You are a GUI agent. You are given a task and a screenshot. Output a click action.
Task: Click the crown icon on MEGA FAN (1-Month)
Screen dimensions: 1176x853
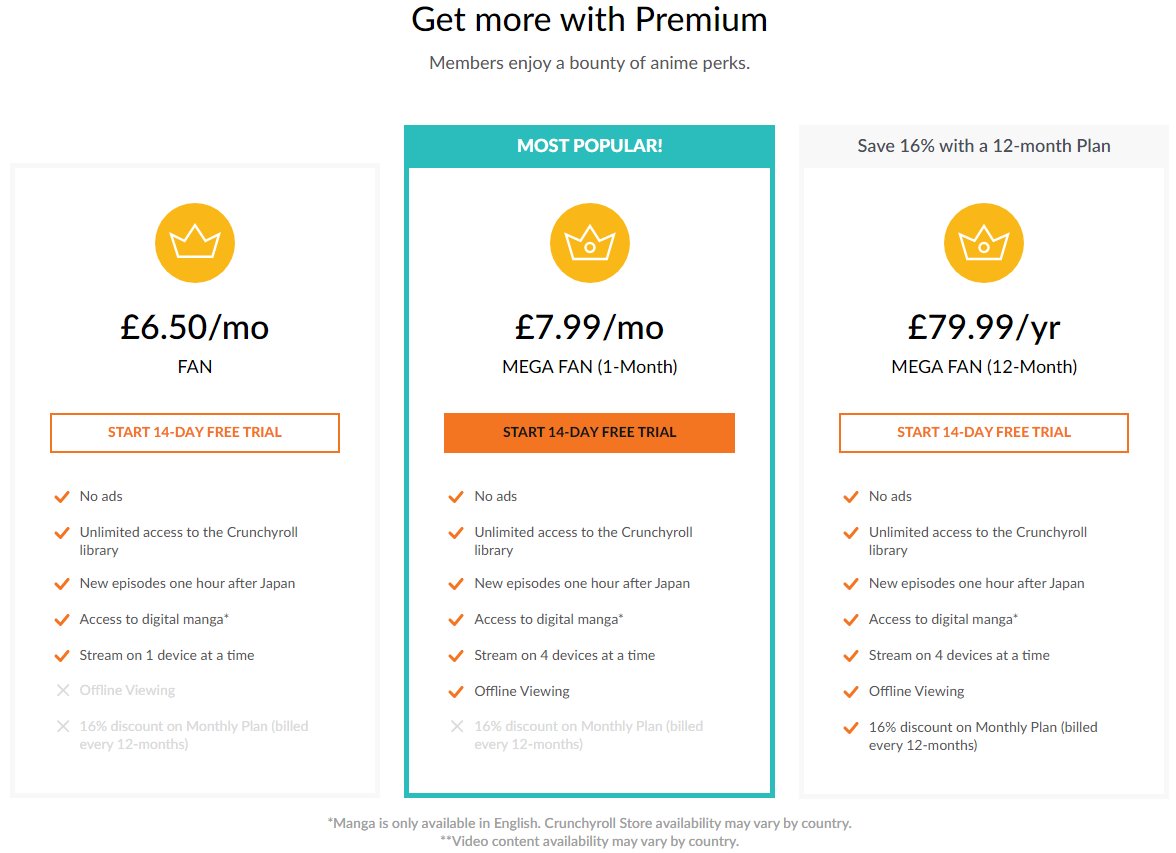pos(589,242)
